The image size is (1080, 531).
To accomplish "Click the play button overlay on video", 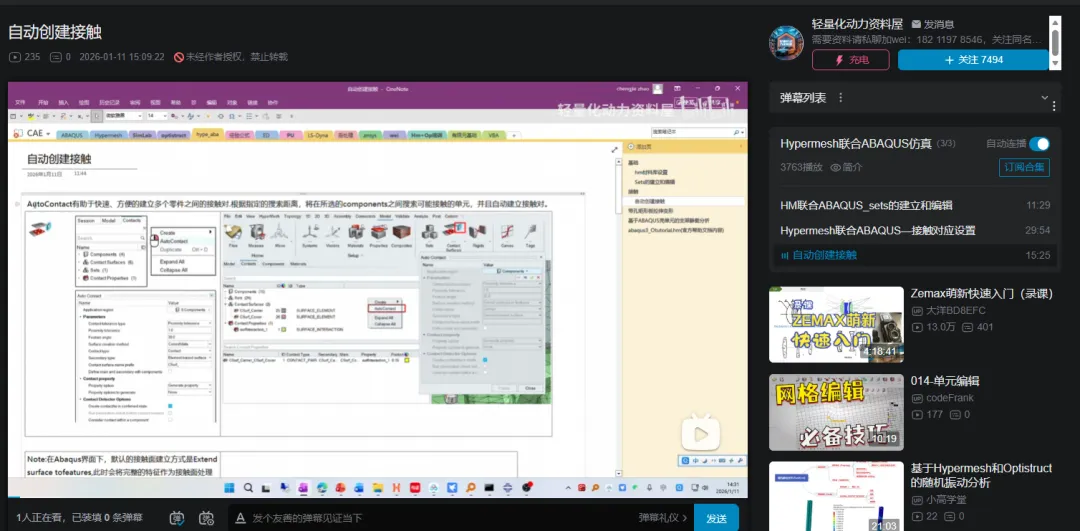I will coord(701,433).
